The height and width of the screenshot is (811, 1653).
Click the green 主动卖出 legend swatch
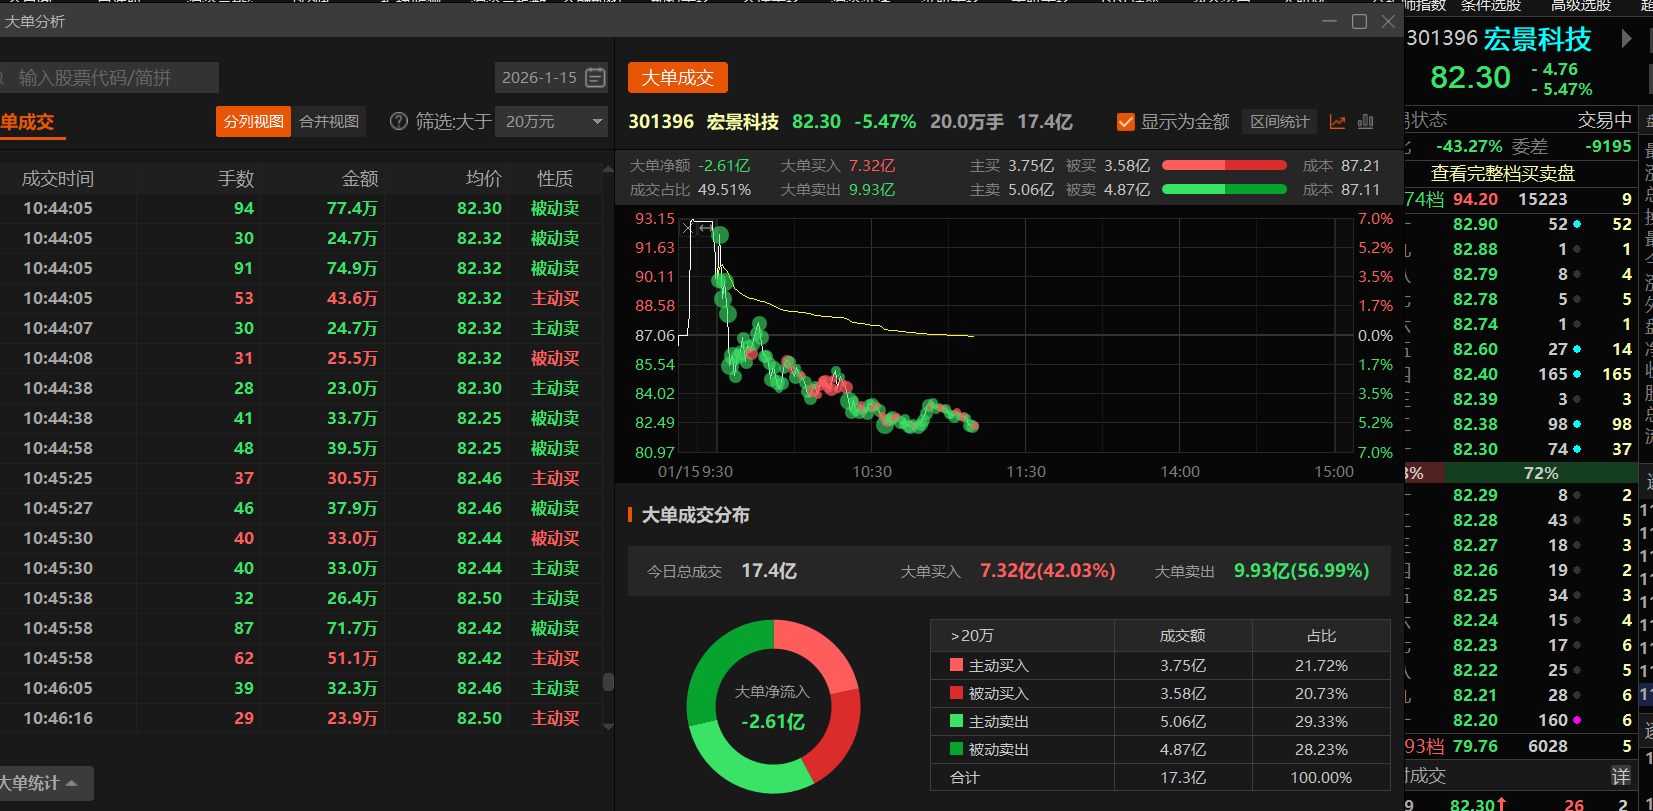pos(956,721)
